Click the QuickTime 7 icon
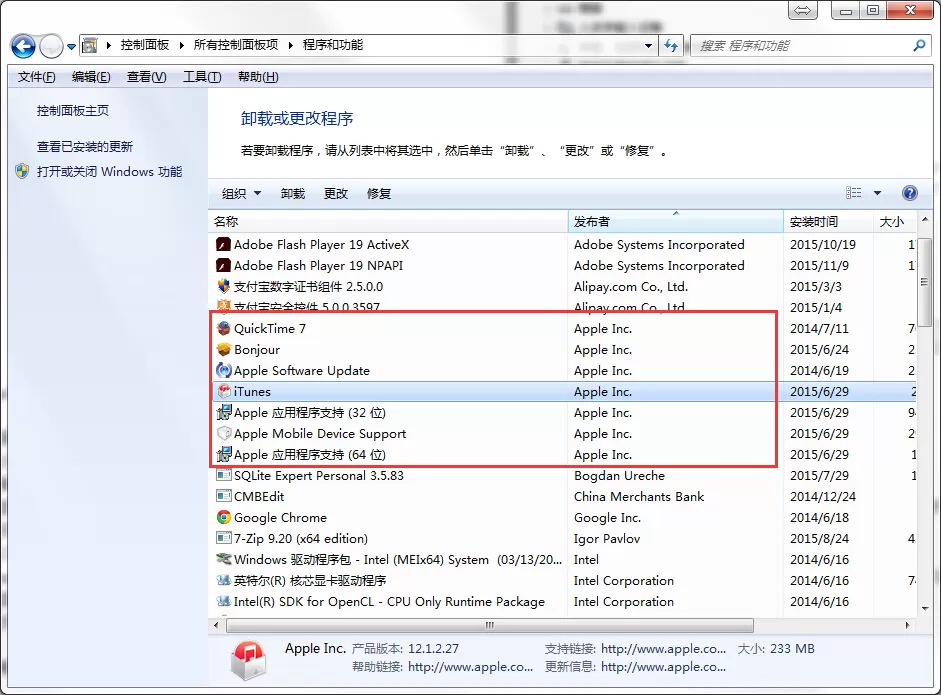The height and width of the screenshot is (695, 941). 223,328
